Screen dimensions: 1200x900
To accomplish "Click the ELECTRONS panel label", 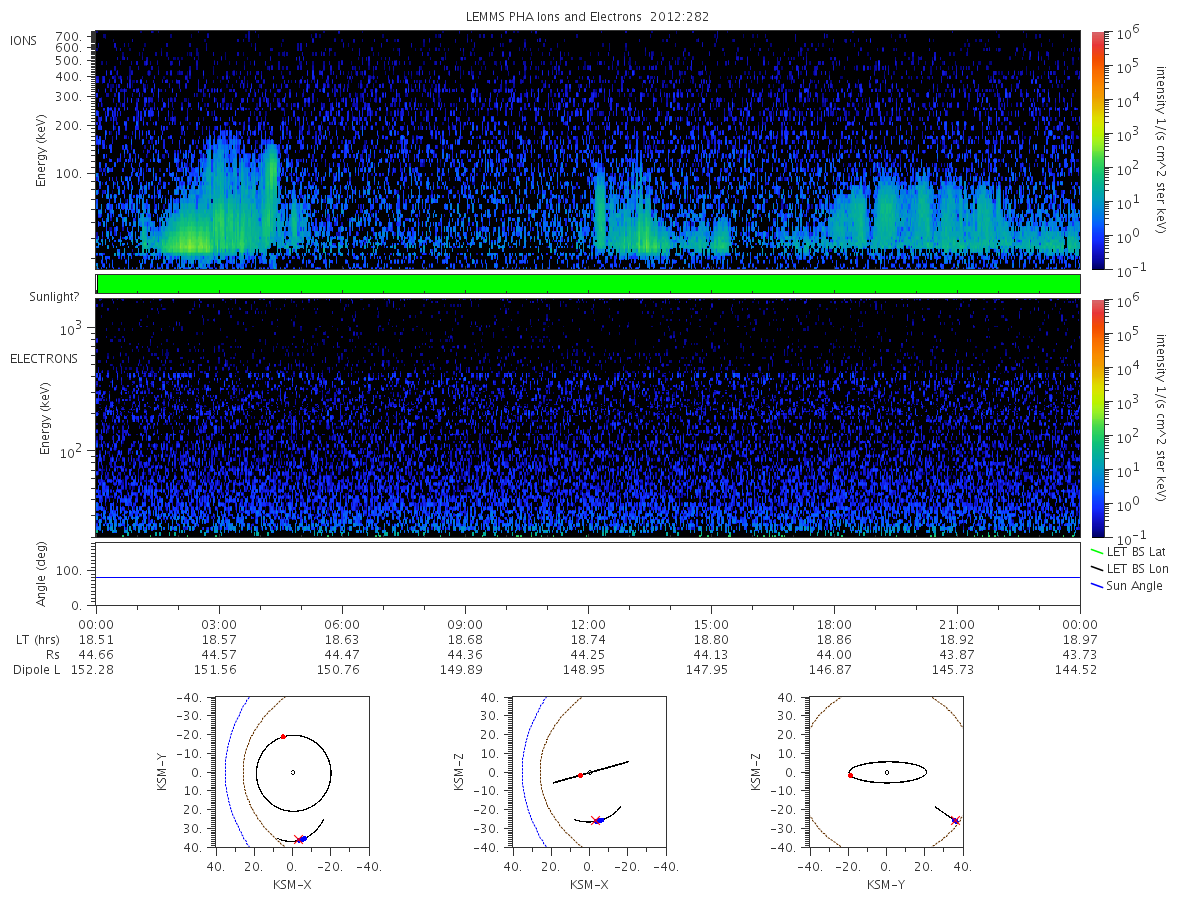I will (43, 358).
